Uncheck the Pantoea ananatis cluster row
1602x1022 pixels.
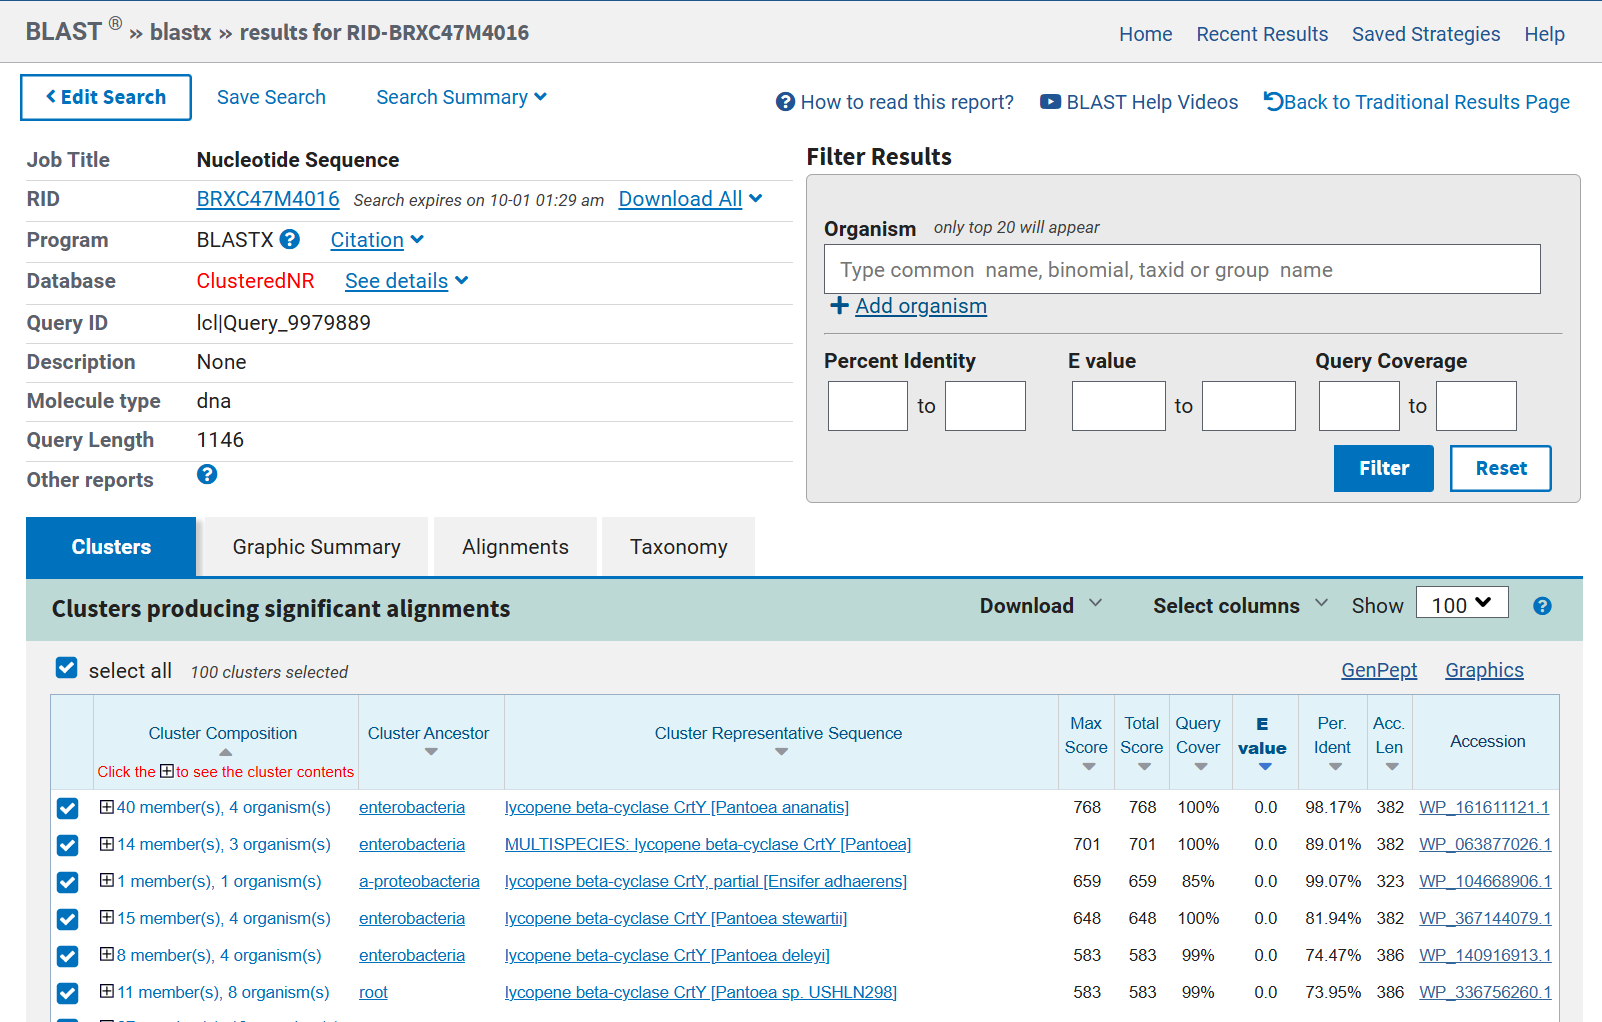(67, 808)
